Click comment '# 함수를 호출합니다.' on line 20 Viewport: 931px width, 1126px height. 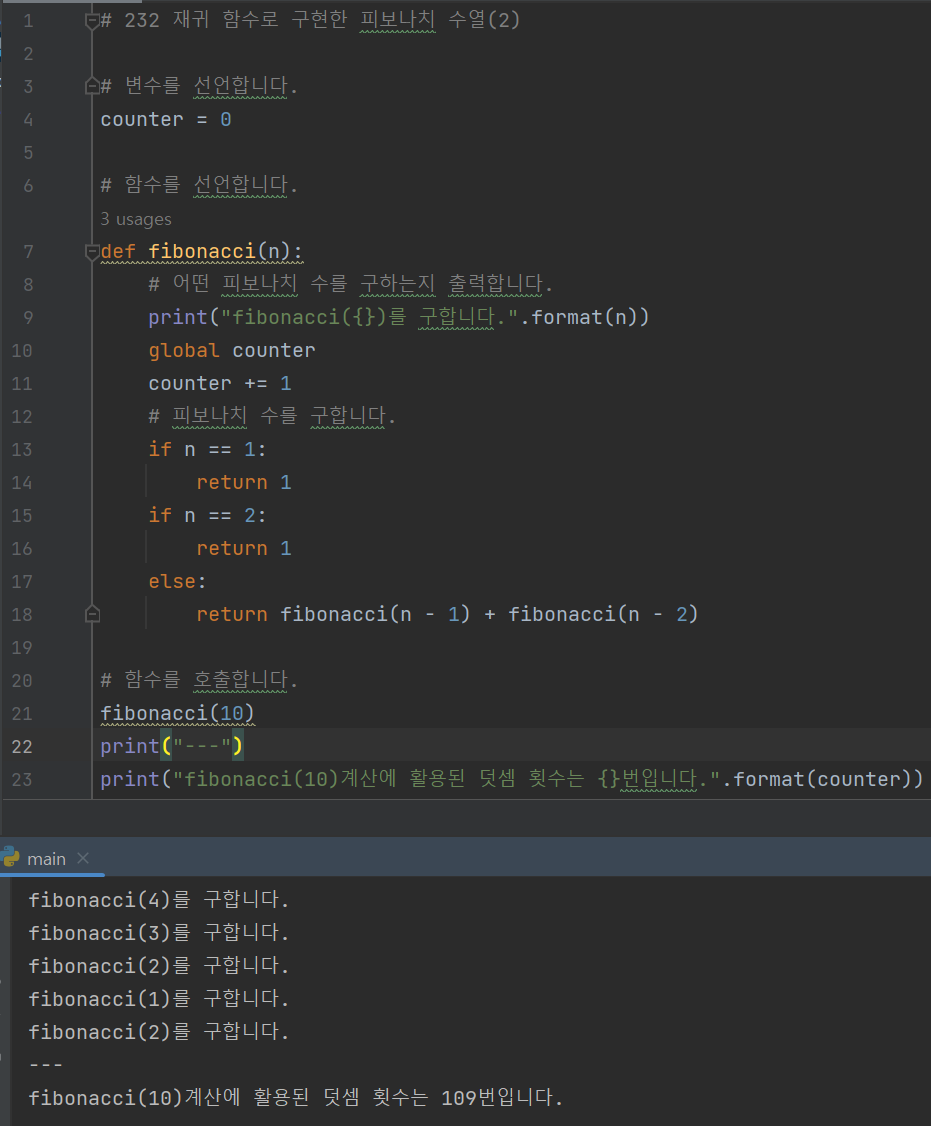[199, 681]
